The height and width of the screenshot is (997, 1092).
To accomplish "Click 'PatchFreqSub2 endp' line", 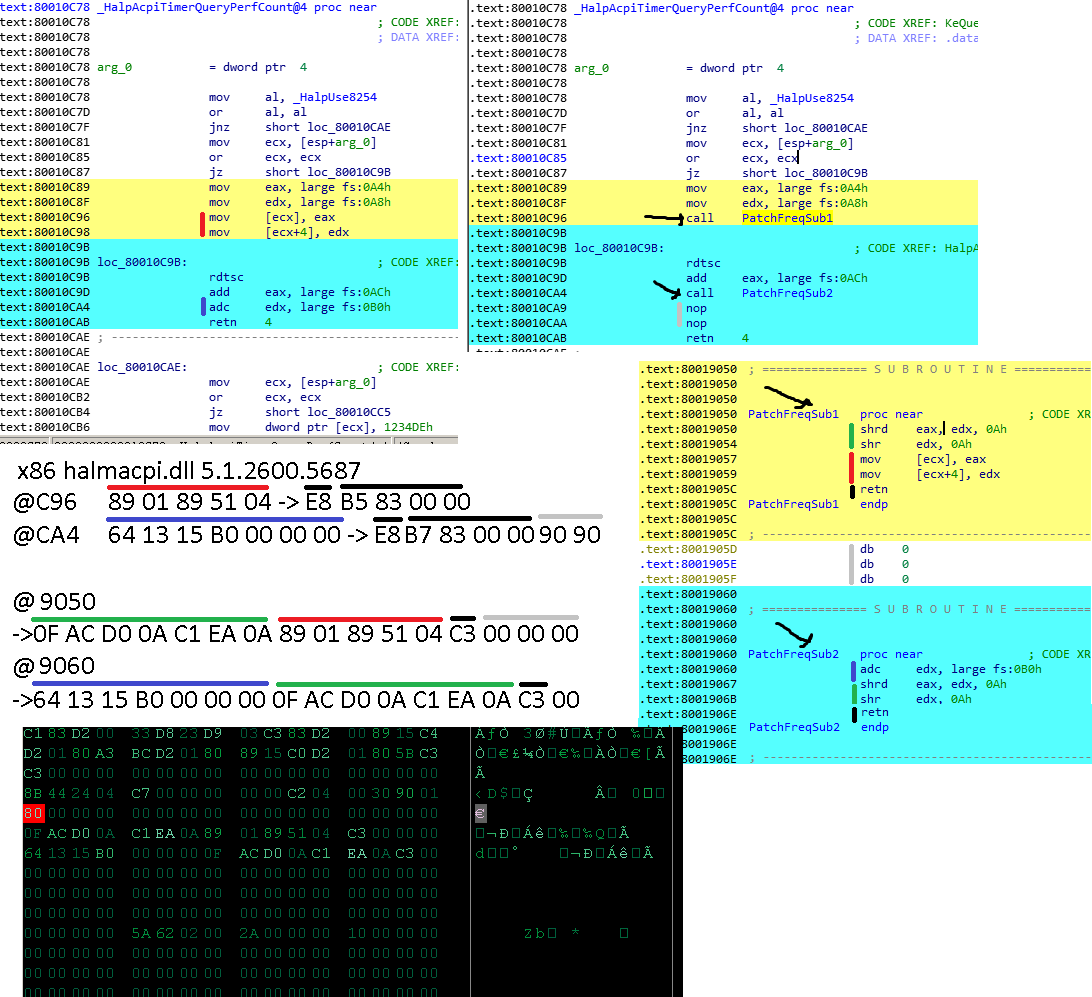I will tap(818, 727).
